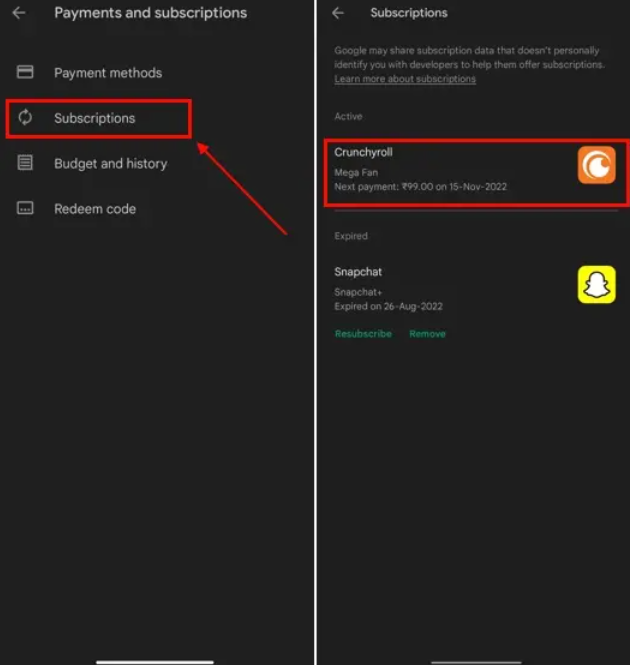Viewport: 630px width, 665px height.
Task: Tap the Budget and history list icon
Action: (x=25, y=163)
